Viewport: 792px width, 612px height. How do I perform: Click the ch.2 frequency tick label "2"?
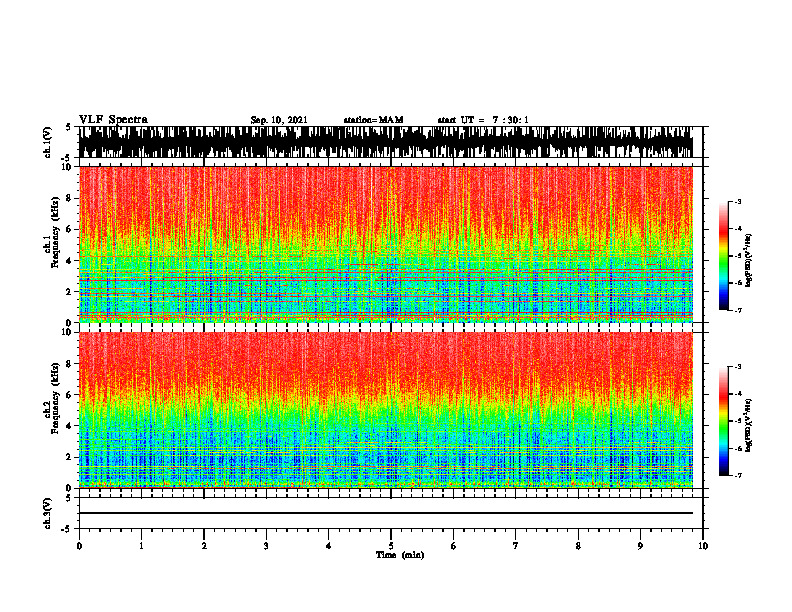70,457
